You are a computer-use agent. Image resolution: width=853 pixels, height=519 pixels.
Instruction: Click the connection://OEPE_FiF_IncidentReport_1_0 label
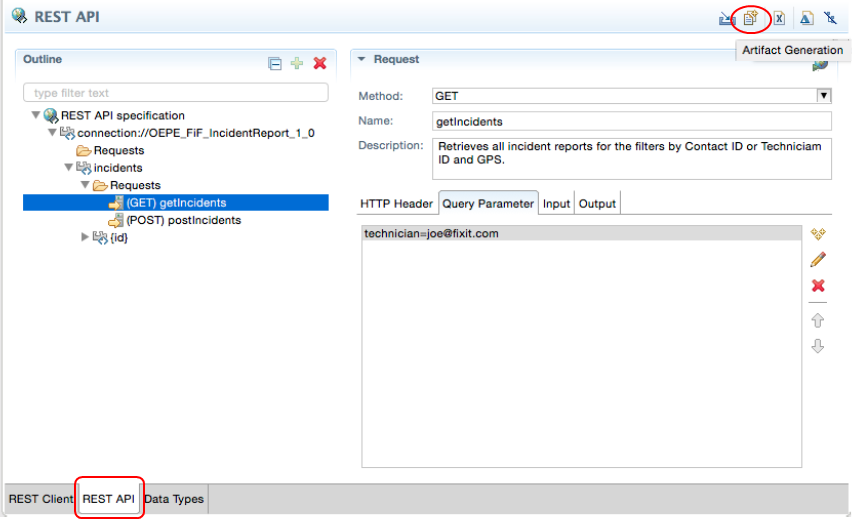point(196,133)
